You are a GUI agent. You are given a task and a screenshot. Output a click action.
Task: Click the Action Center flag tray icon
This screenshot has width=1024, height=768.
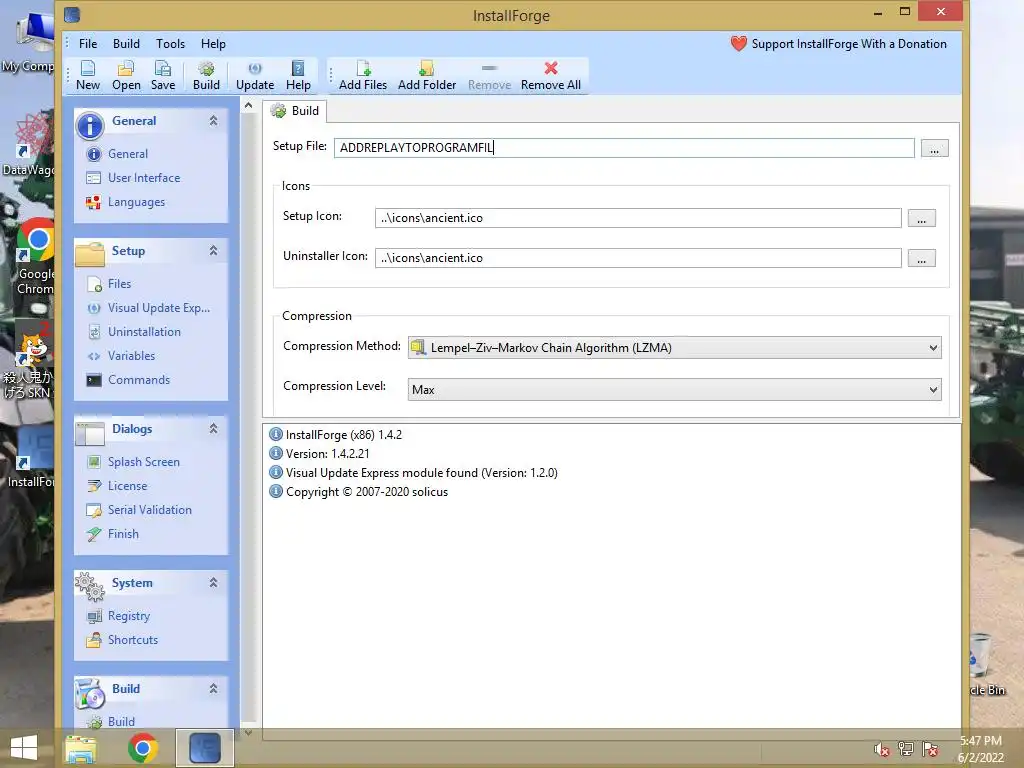pos(930,749)
